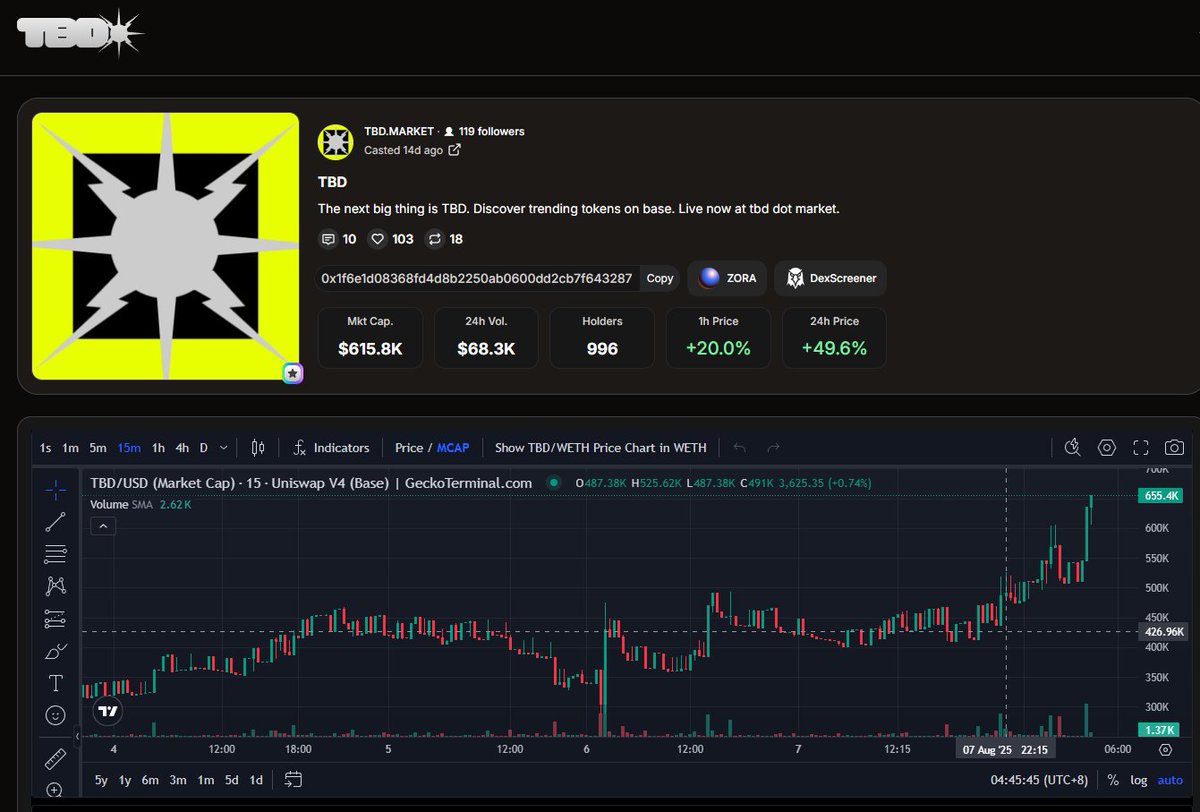Select the 4h timeframe
Viewport: 1200px width, 812px height.
point(182,447)
